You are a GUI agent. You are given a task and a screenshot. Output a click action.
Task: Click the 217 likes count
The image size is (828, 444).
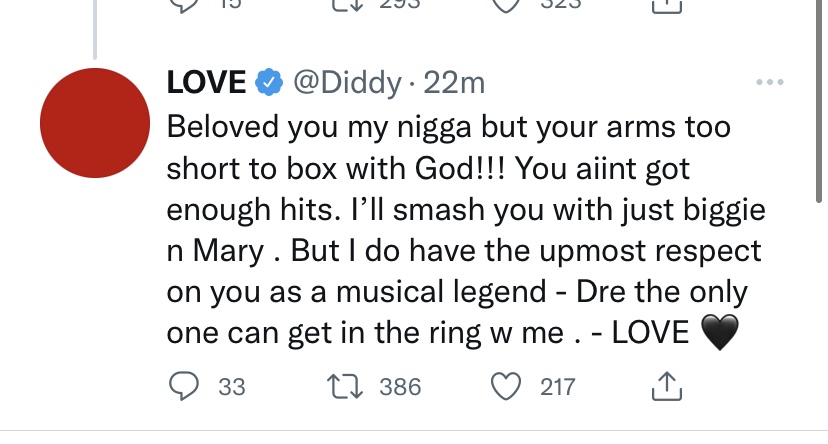[557, 387]
